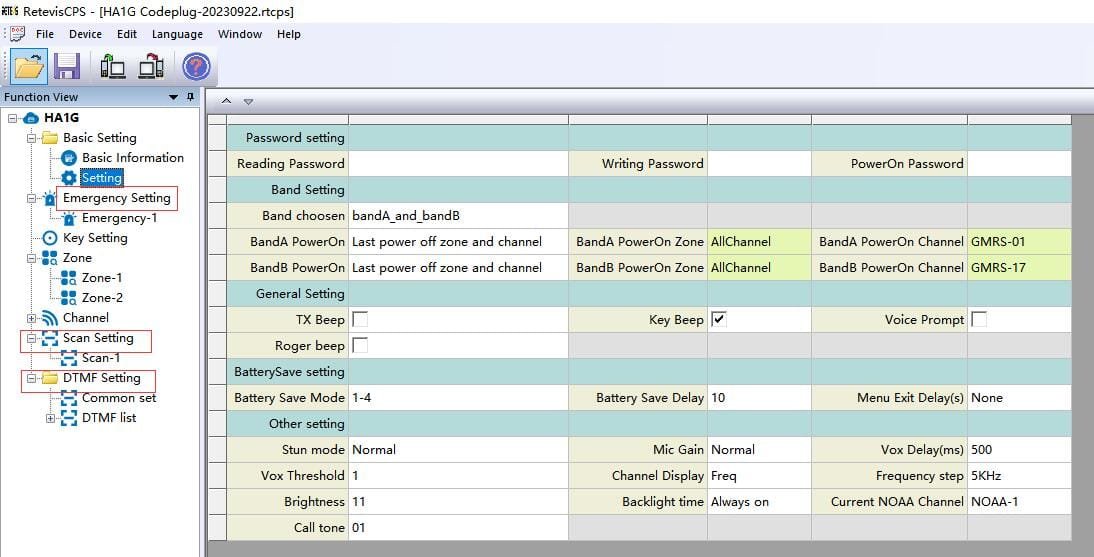Screen dimensions: 1094x557
Task: Click Backlight time Always on value
Action: pyautogui.click(x=759, y=502)
